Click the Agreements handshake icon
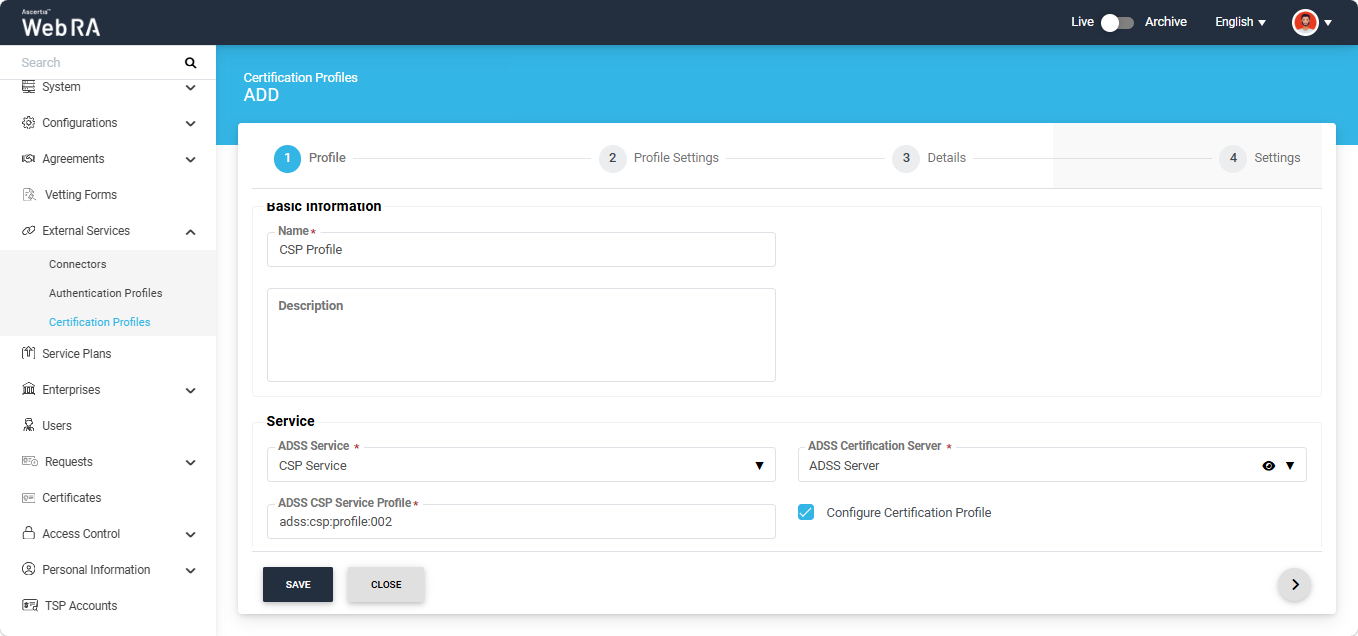Viewport: 1358px width, 636px height. tap(28, 159)
